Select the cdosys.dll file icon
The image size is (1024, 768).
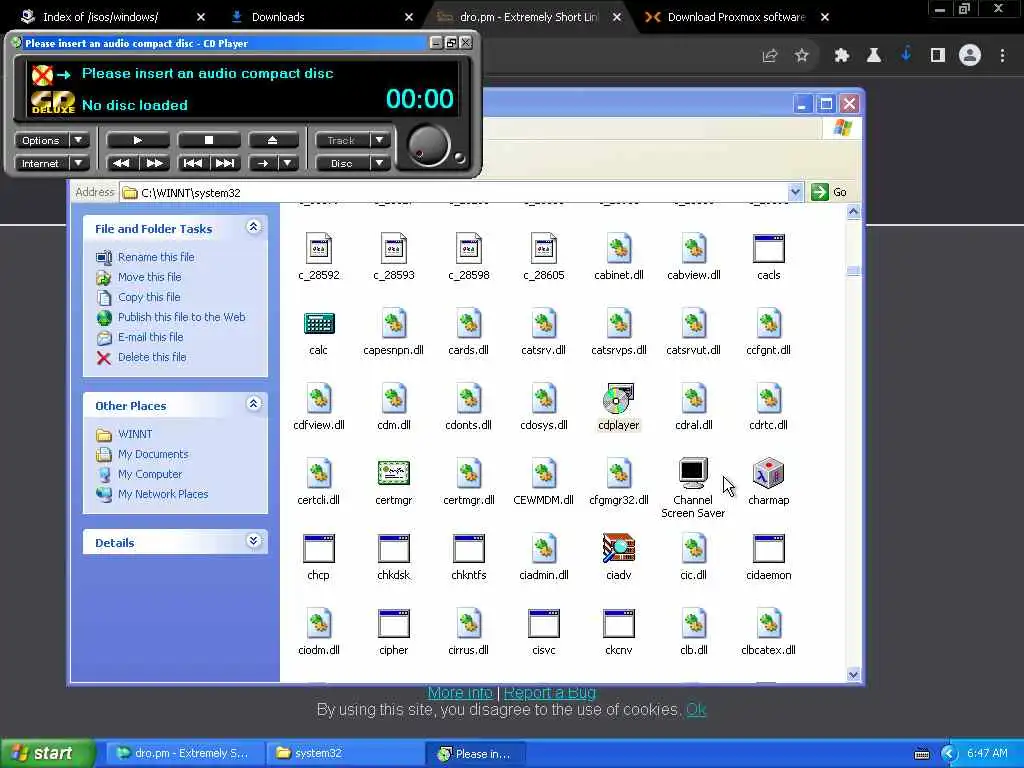click(x=543, y=399)
